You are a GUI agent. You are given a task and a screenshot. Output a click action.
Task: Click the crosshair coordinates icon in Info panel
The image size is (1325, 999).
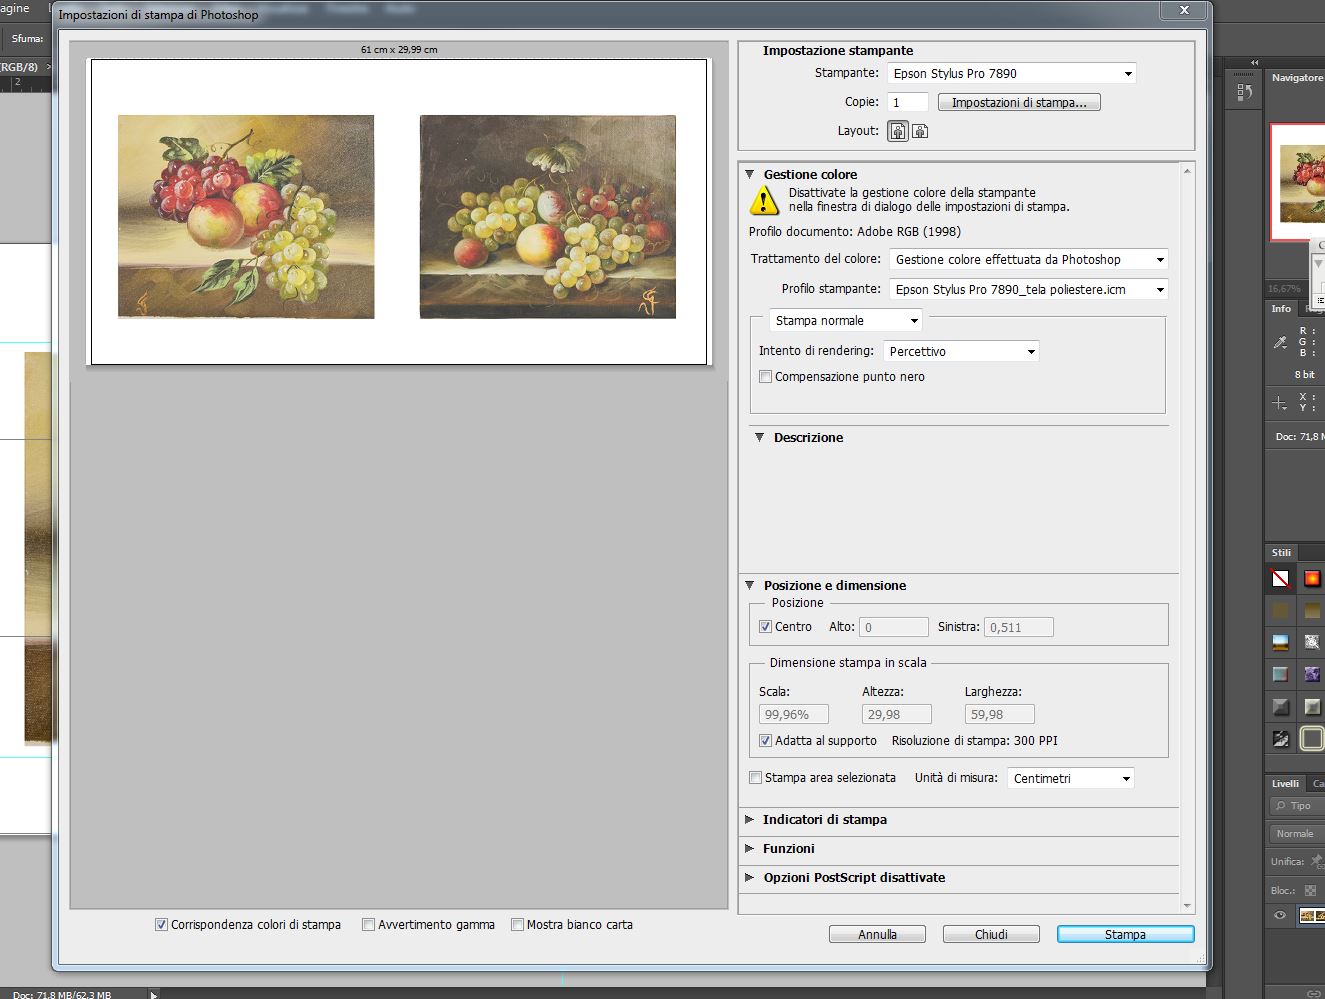pos(1280,403)
